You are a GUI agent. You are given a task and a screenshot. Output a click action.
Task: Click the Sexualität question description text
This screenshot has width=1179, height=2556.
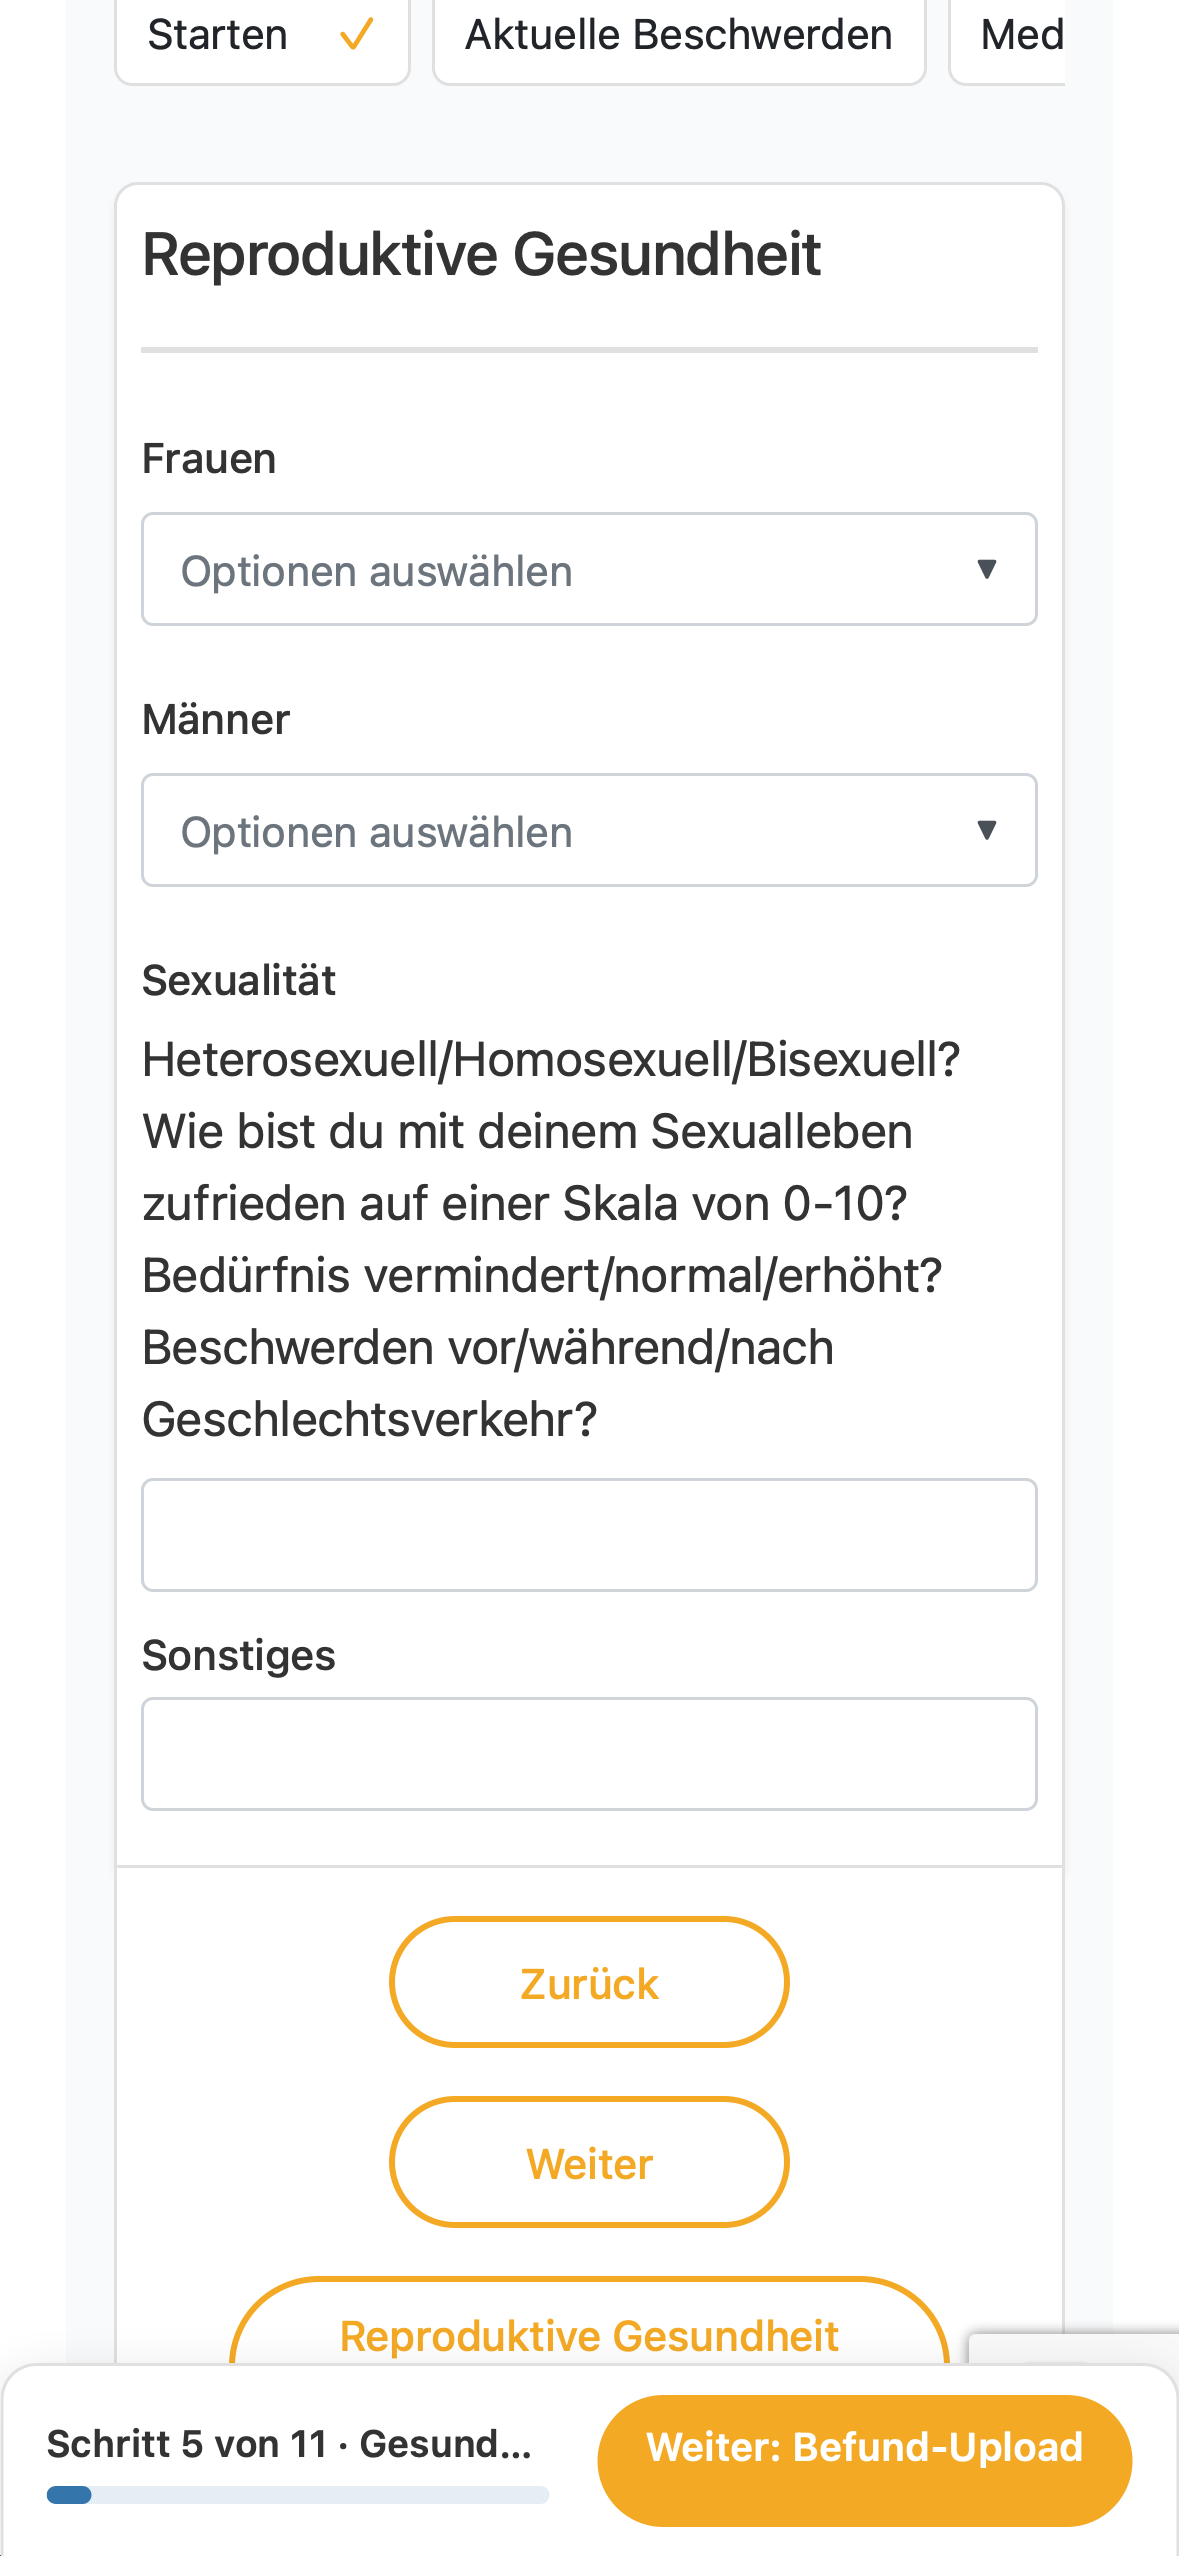pyautogui.click(x=551, y=1239)
